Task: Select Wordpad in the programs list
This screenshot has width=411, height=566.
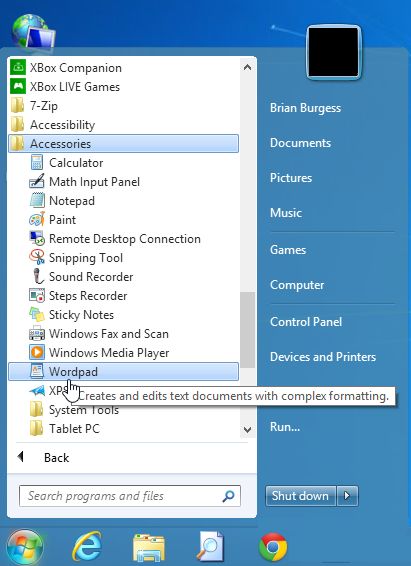Action: (x=123, y=372)
